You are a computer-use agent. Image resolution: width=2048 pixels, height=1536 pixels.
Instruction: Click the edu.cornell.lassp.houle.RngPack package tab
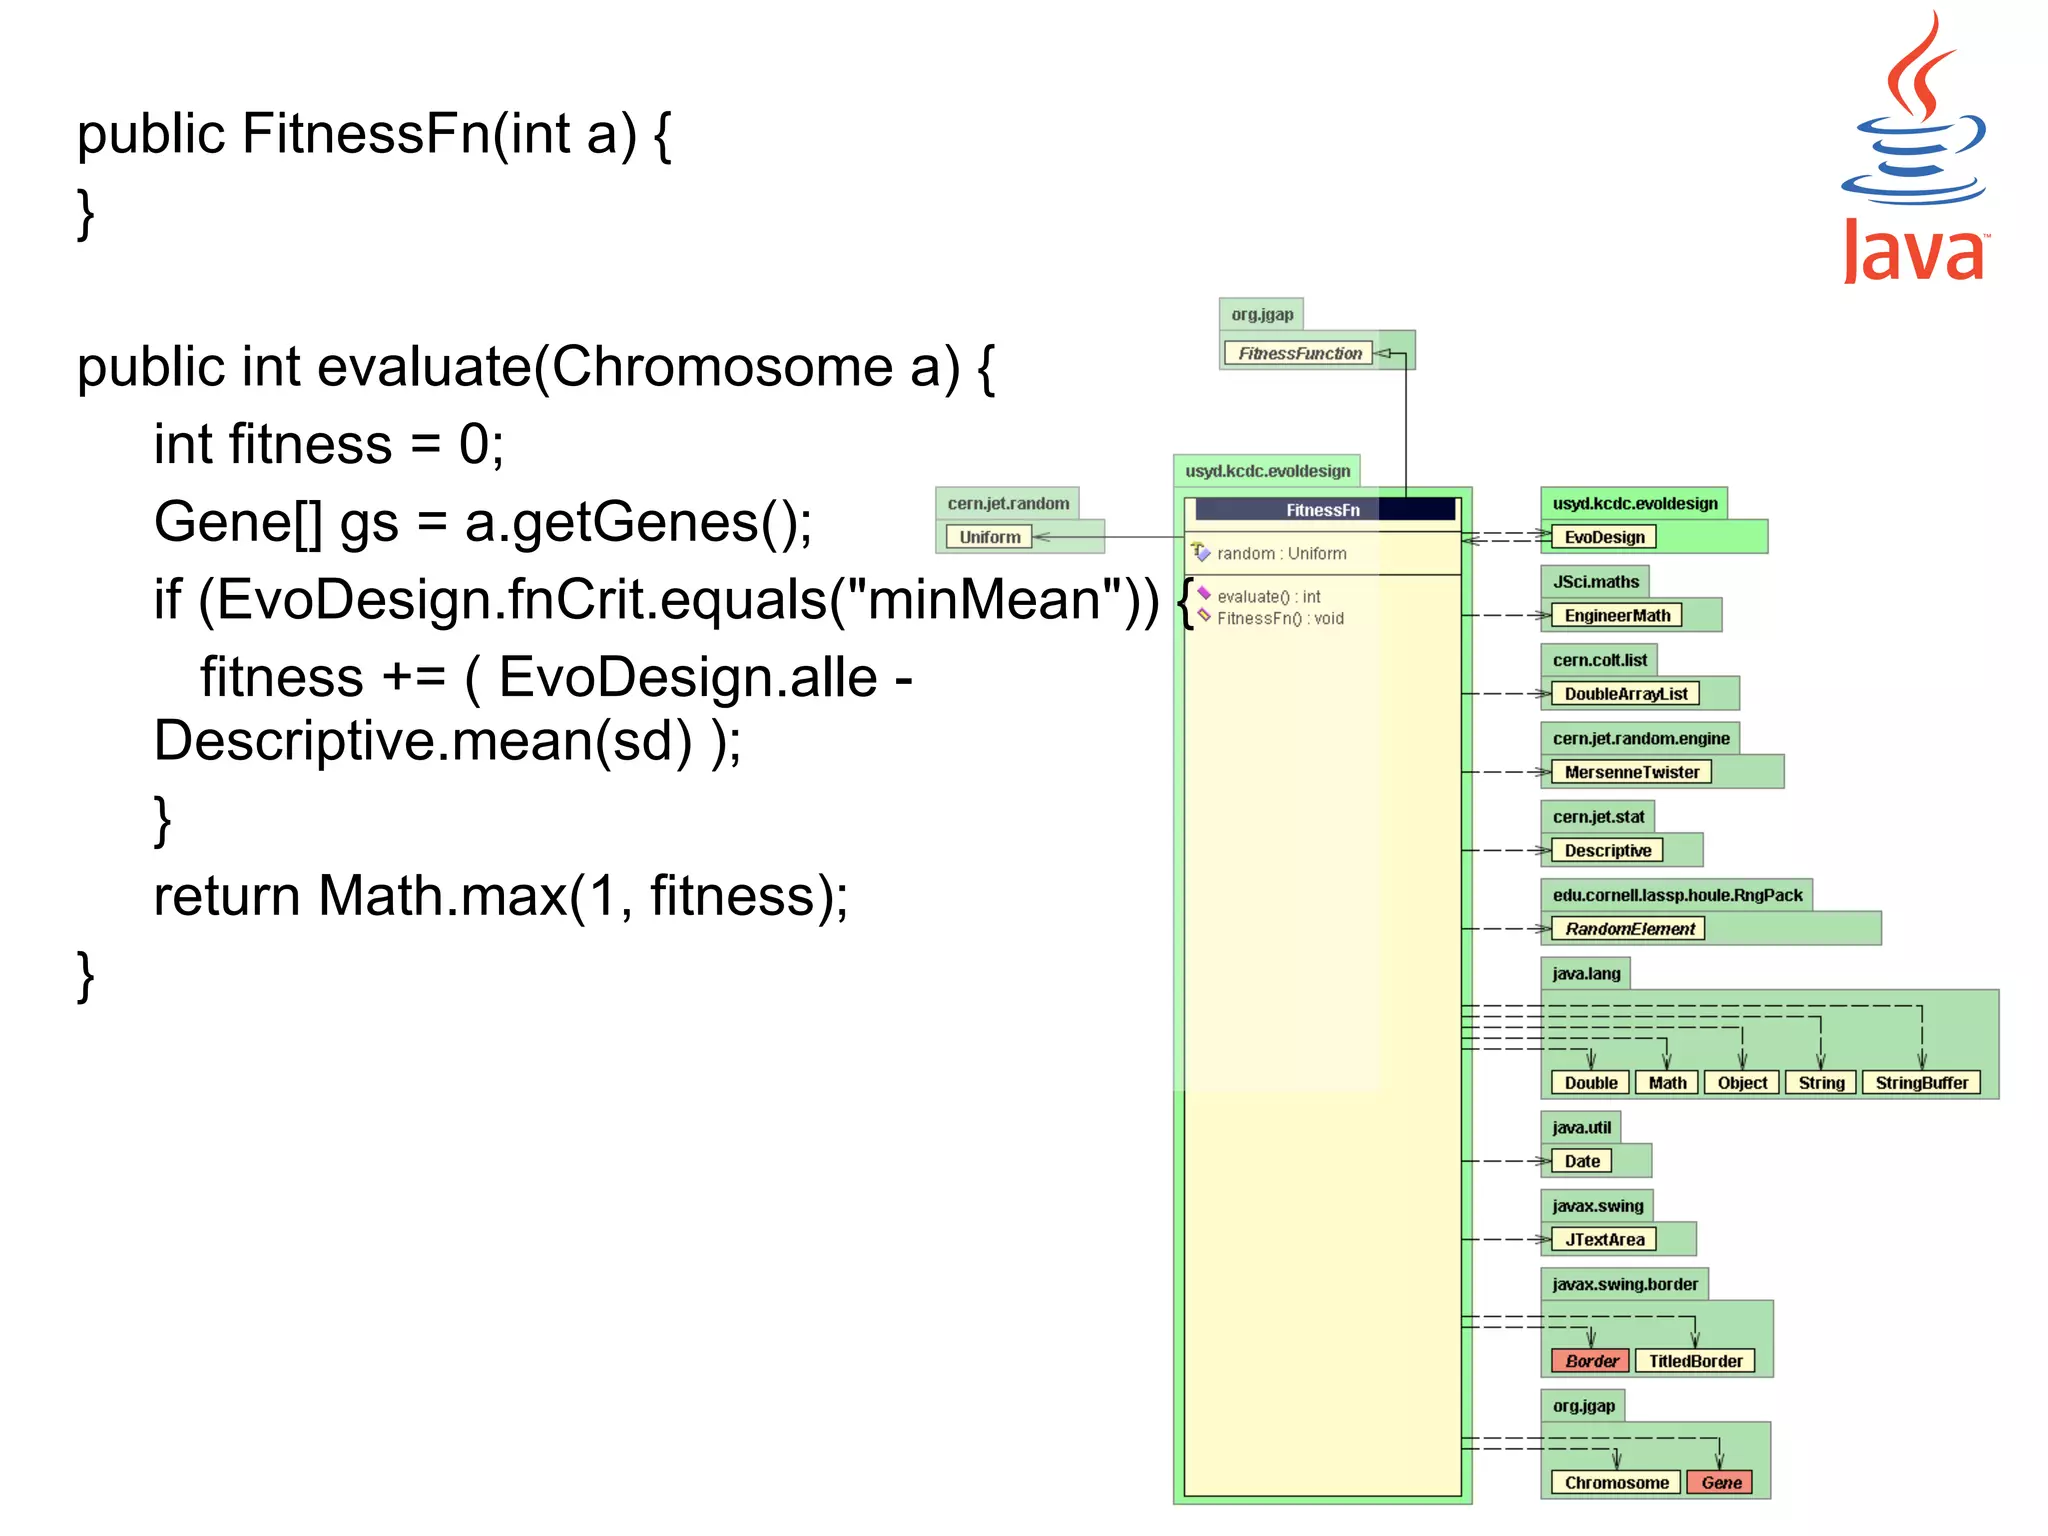(x=1677, y=895)
